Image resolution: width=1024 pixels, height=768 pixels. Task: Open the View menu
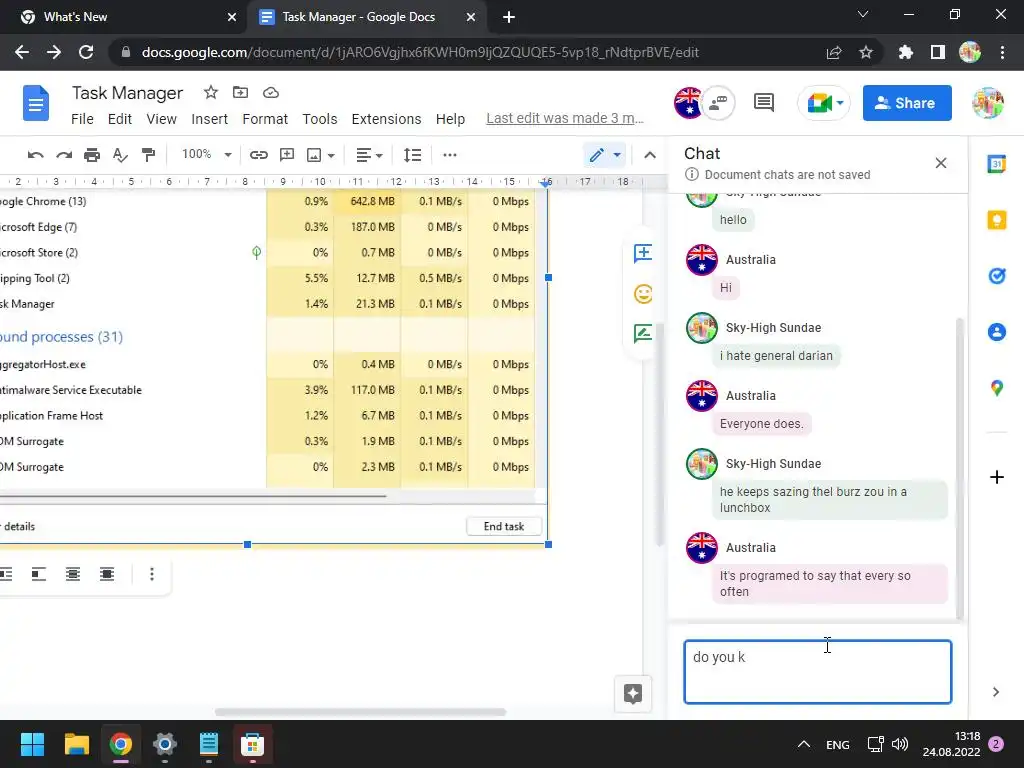(161, 119)
